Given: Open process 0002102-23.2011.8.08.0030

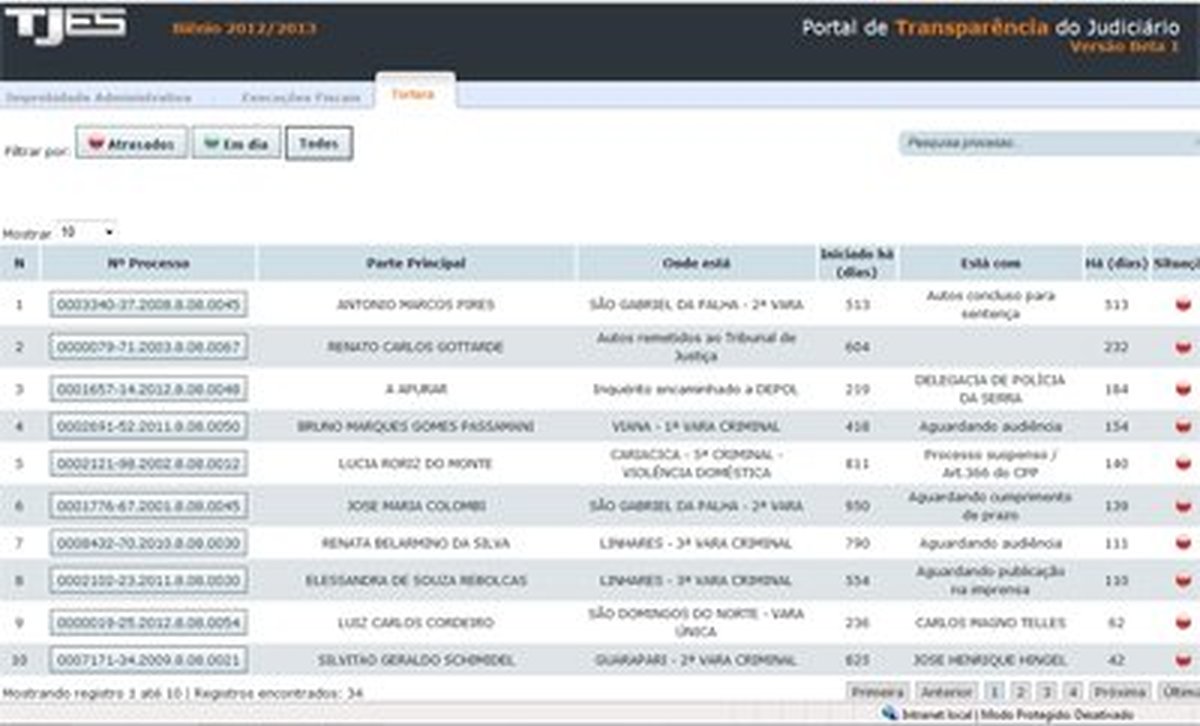Looking at the screenshot, I should 148,581.
